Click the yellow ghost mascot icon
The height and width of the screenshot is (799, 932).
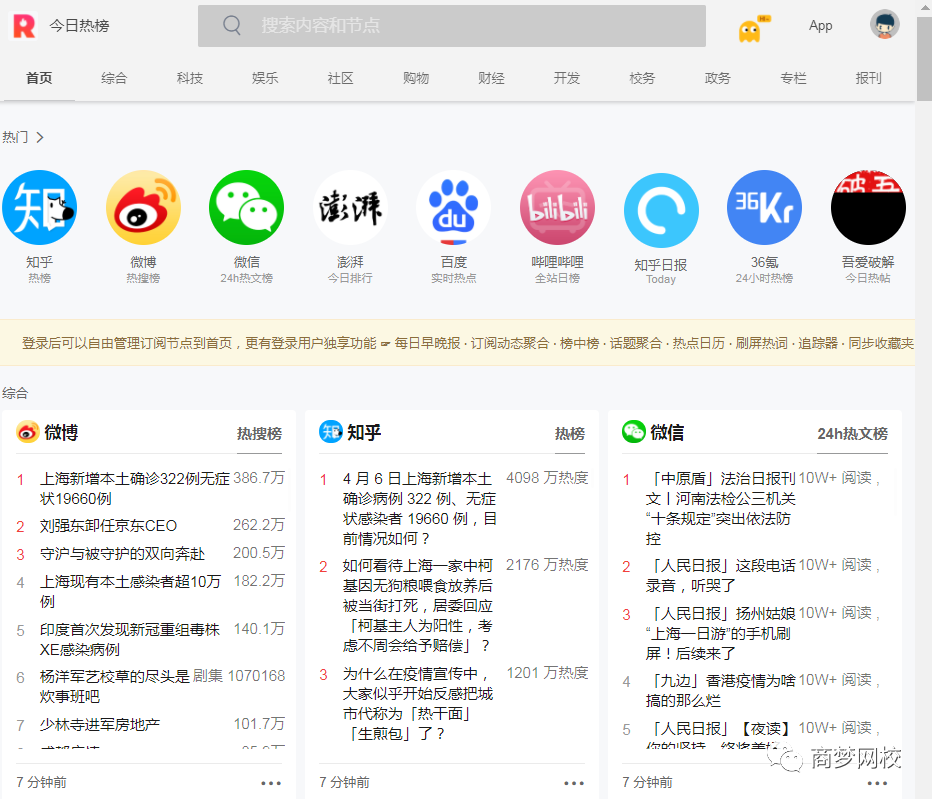(752, 30)
